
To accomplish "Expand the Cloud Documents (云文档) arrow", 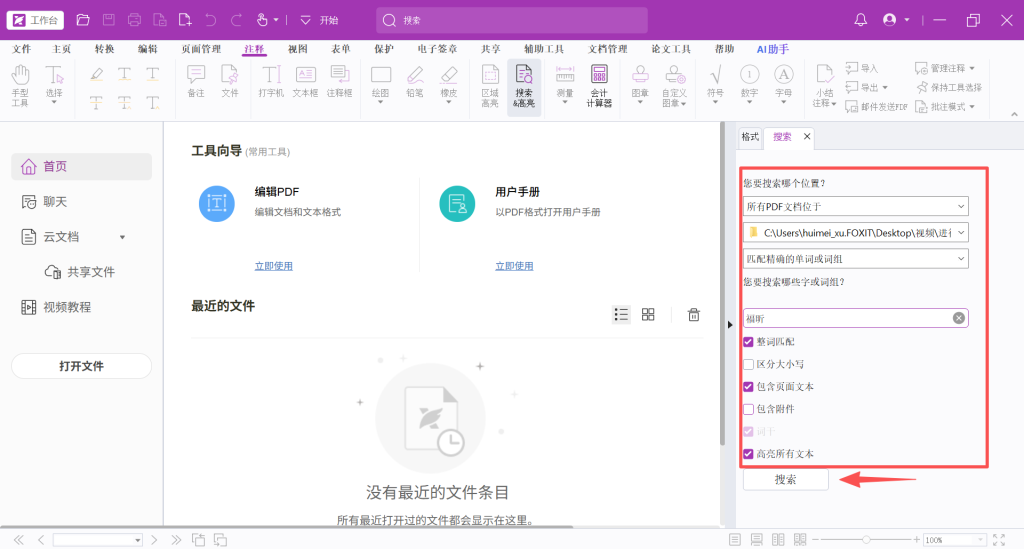I will point(122,237).
